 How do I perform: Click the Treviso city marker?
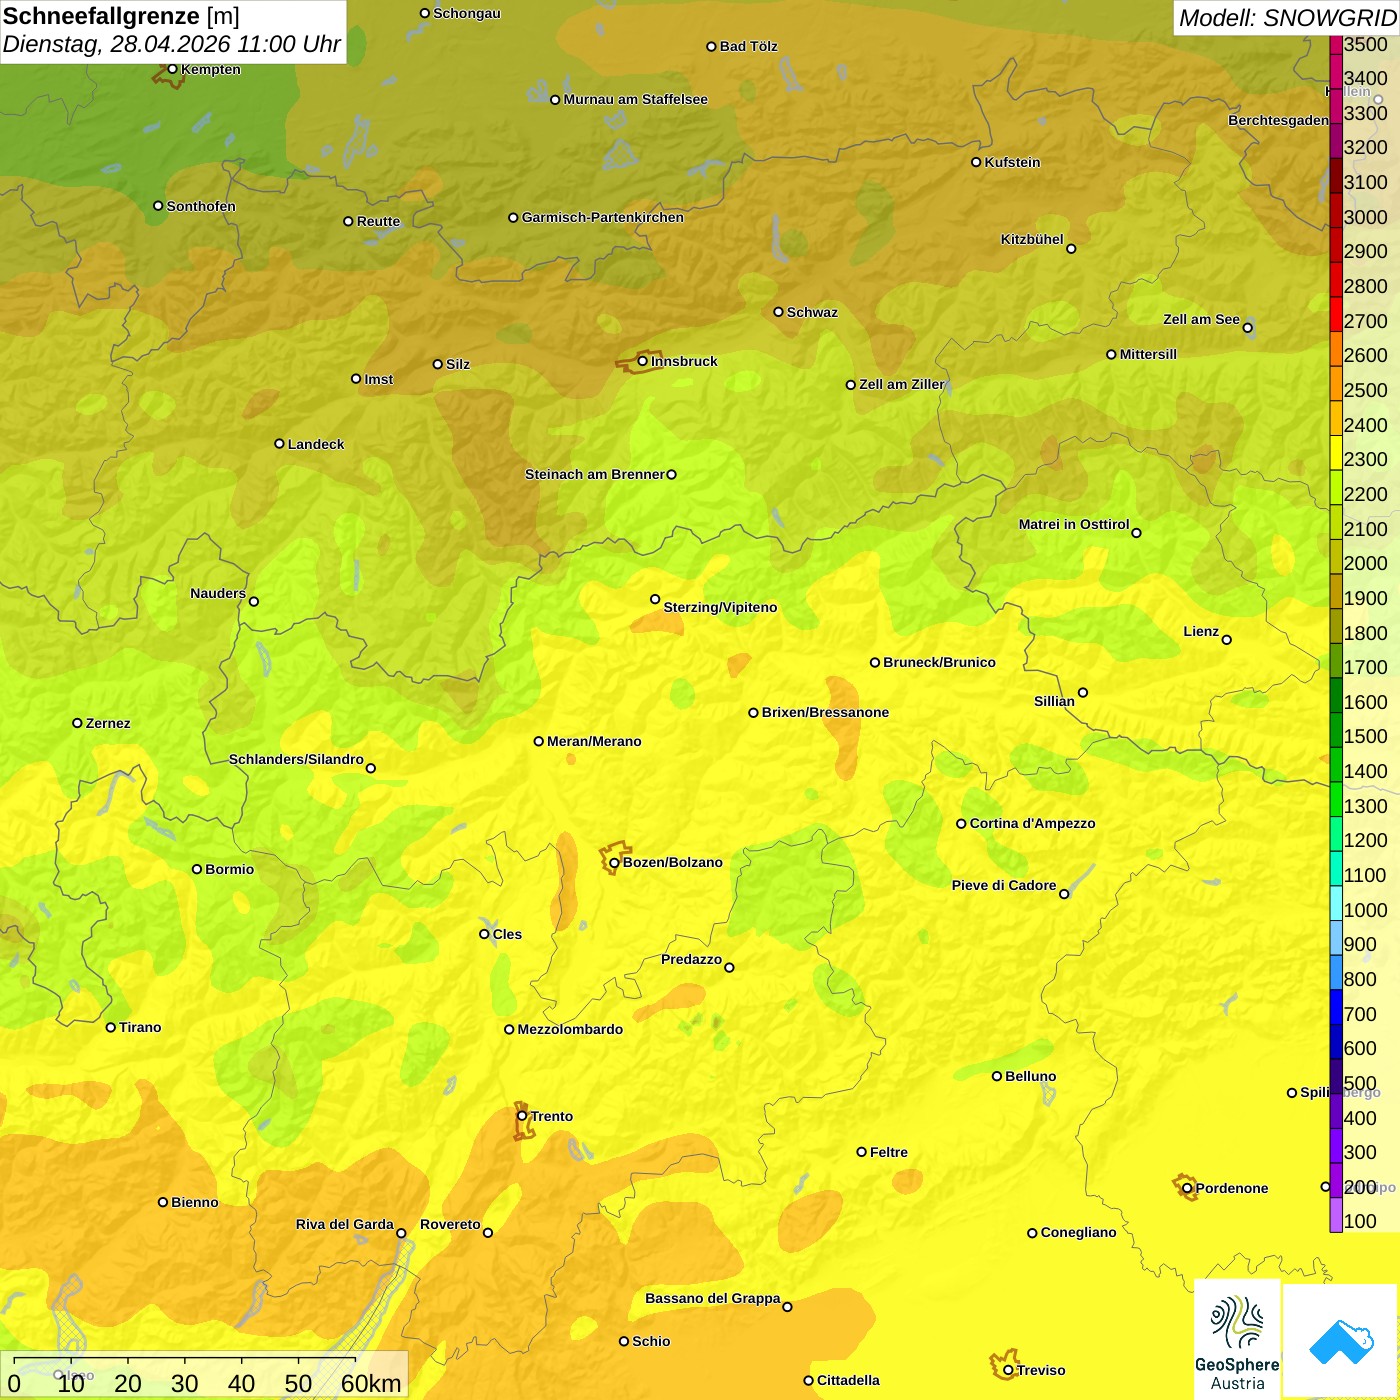pos(1008,1370)
